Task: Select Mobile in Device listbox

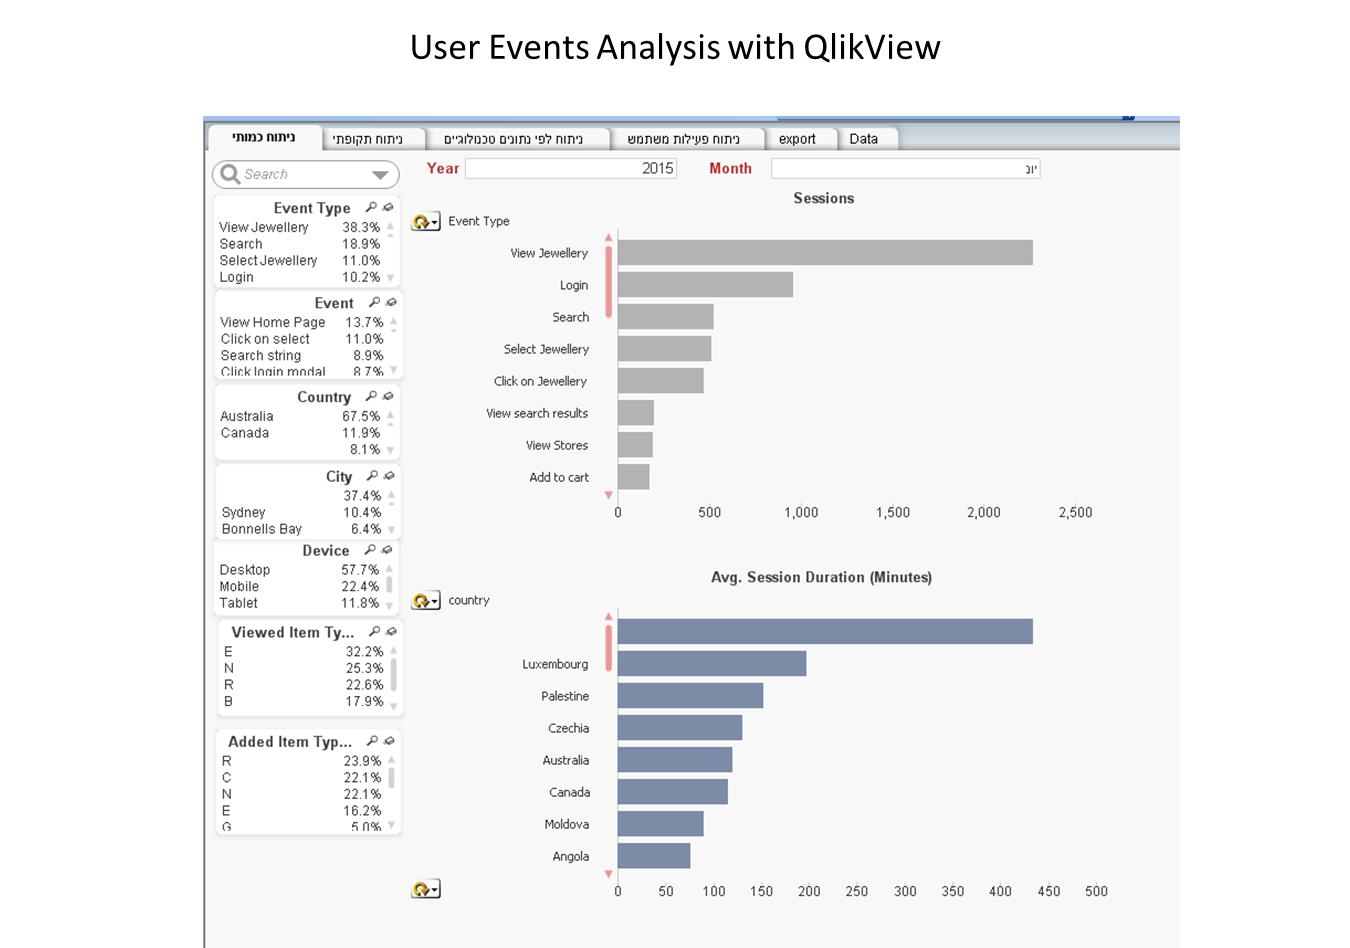Action: (x=299, y=586)
